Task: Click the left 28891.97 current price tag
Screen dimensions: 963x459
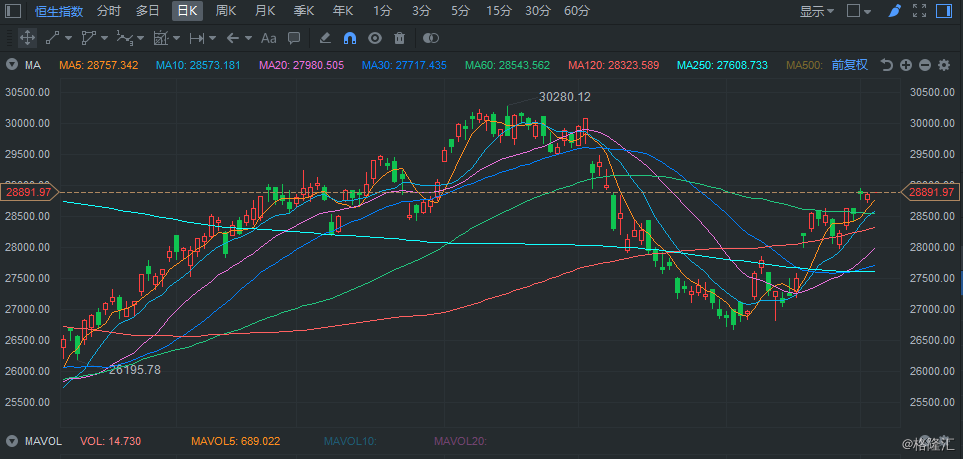Action: pyautogui.click(x=28, y=192)
